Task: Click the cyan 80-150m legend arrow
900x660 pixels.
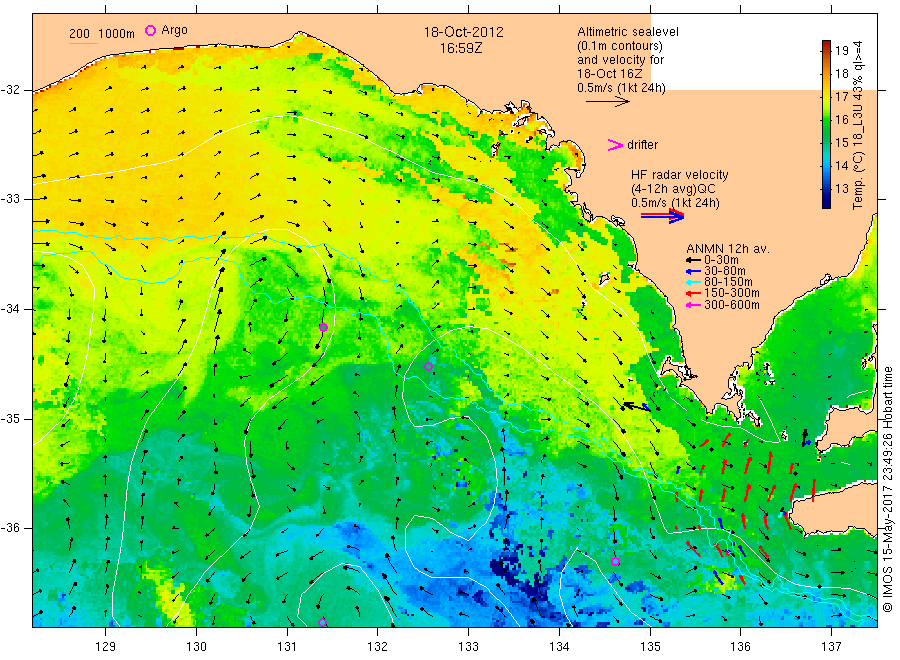Action: pos(693,282)
